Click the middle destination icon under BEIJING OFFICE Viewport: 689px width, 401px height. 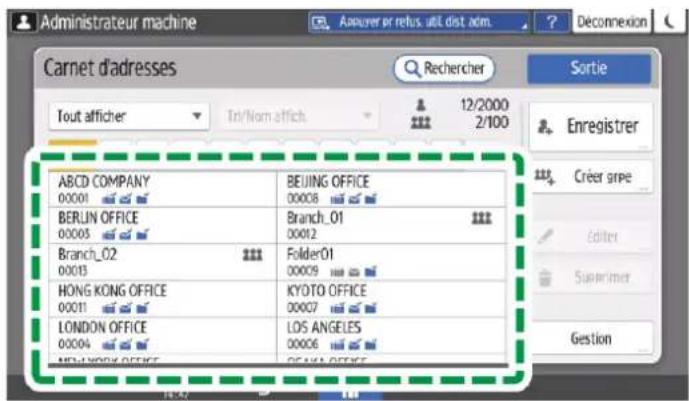(354, 199)
